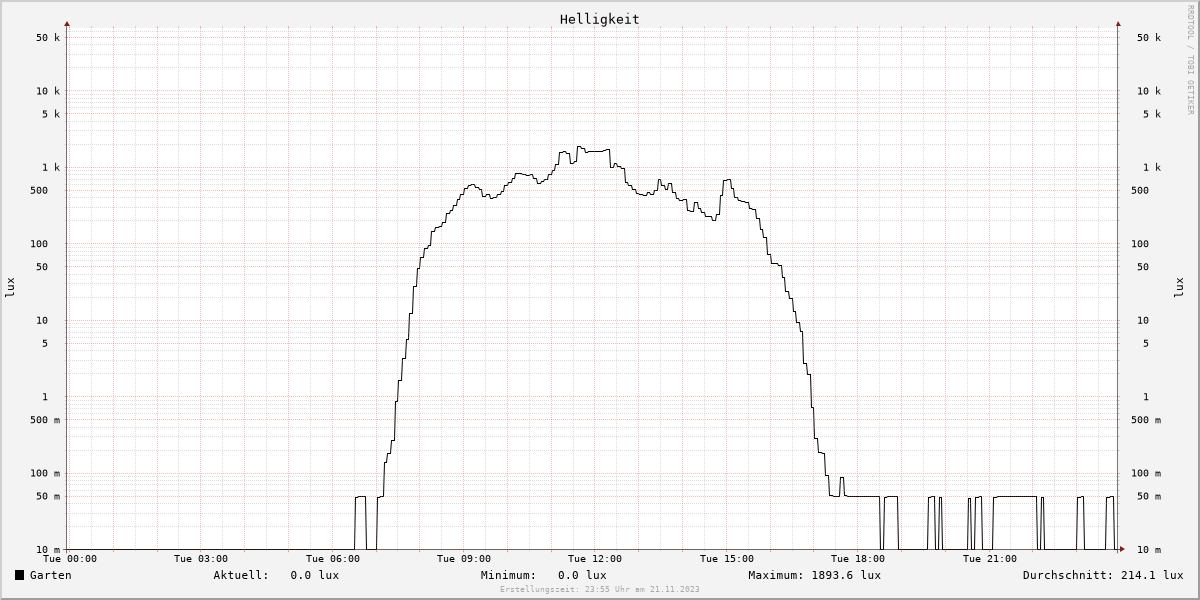This screenshot has height=600, width=1200.
Task: Select the "10 k" tick on left axis
Action: (48, 91)
